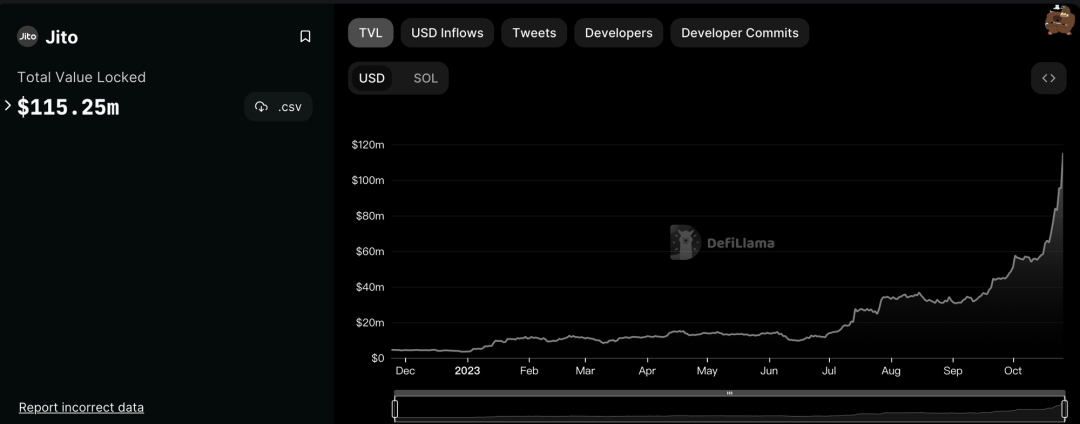Switch denomination to SOL
1080x424 pixels.
pyautogui.click(x=425, y=78)
